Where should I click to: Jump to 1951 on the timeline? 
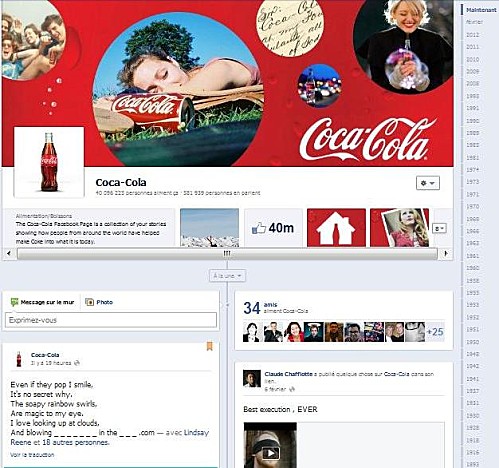(x=472, y=329)
